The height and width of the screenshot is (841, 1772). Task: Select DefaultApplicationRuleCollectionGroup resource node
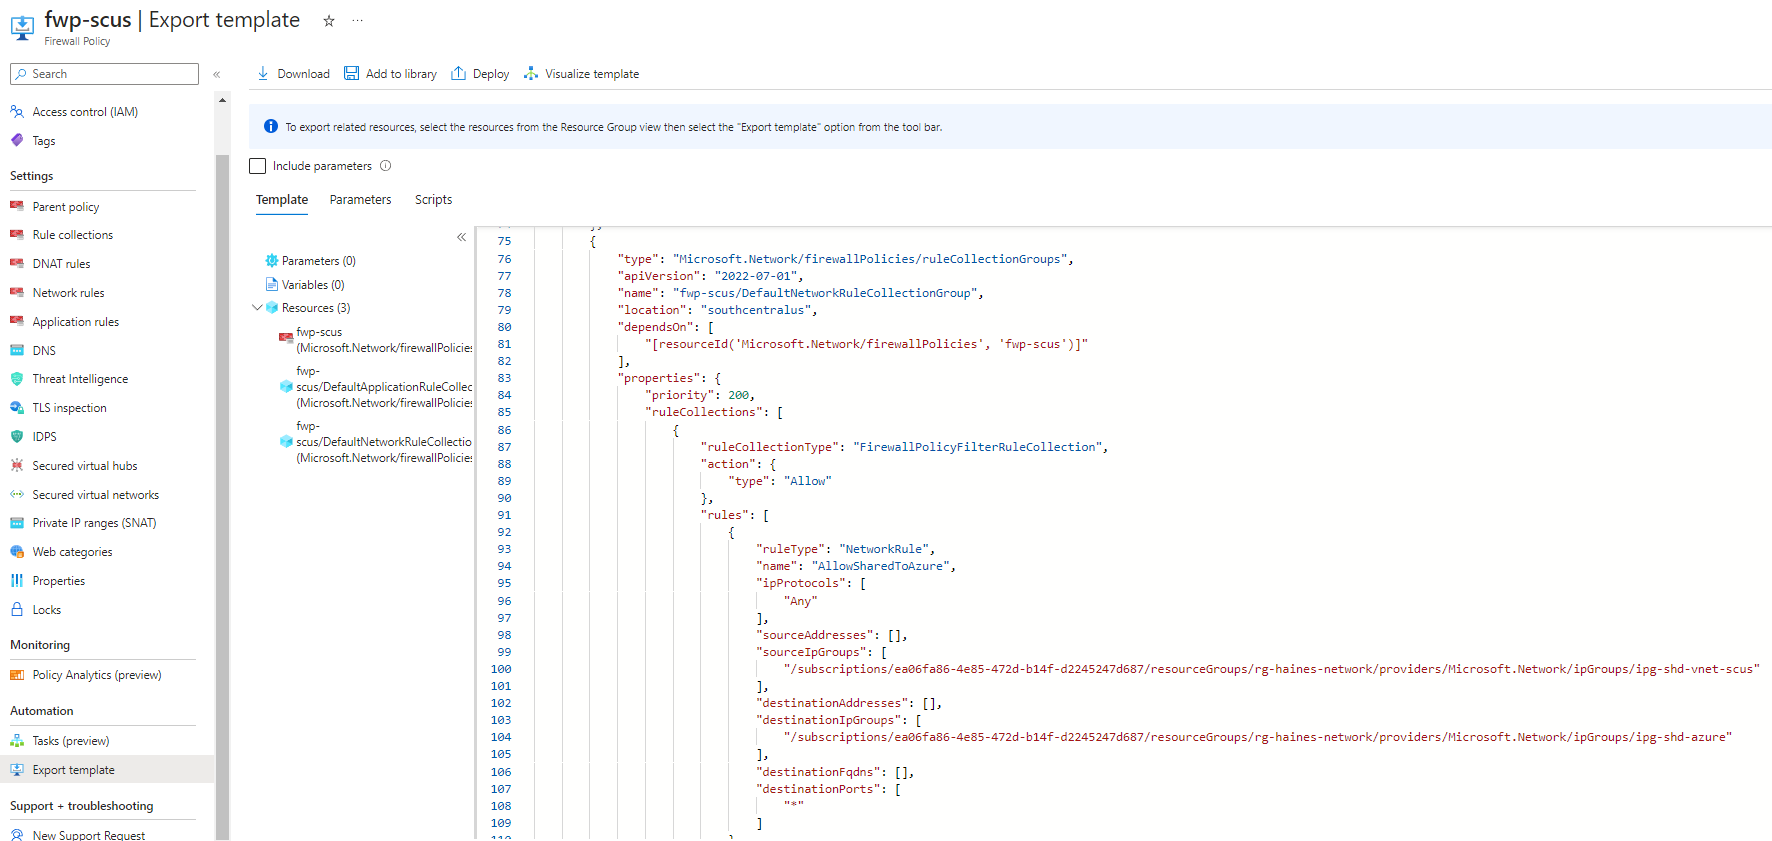point(376,387)
